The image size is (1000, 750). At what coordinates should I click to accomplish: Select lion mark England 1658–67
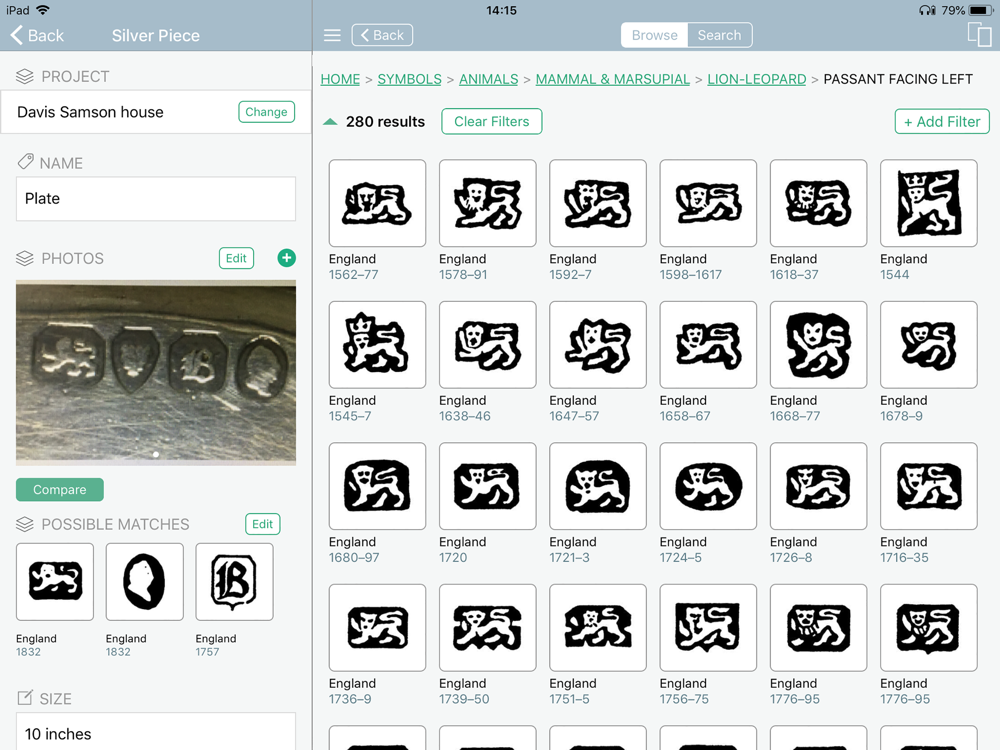click(708, 344)
